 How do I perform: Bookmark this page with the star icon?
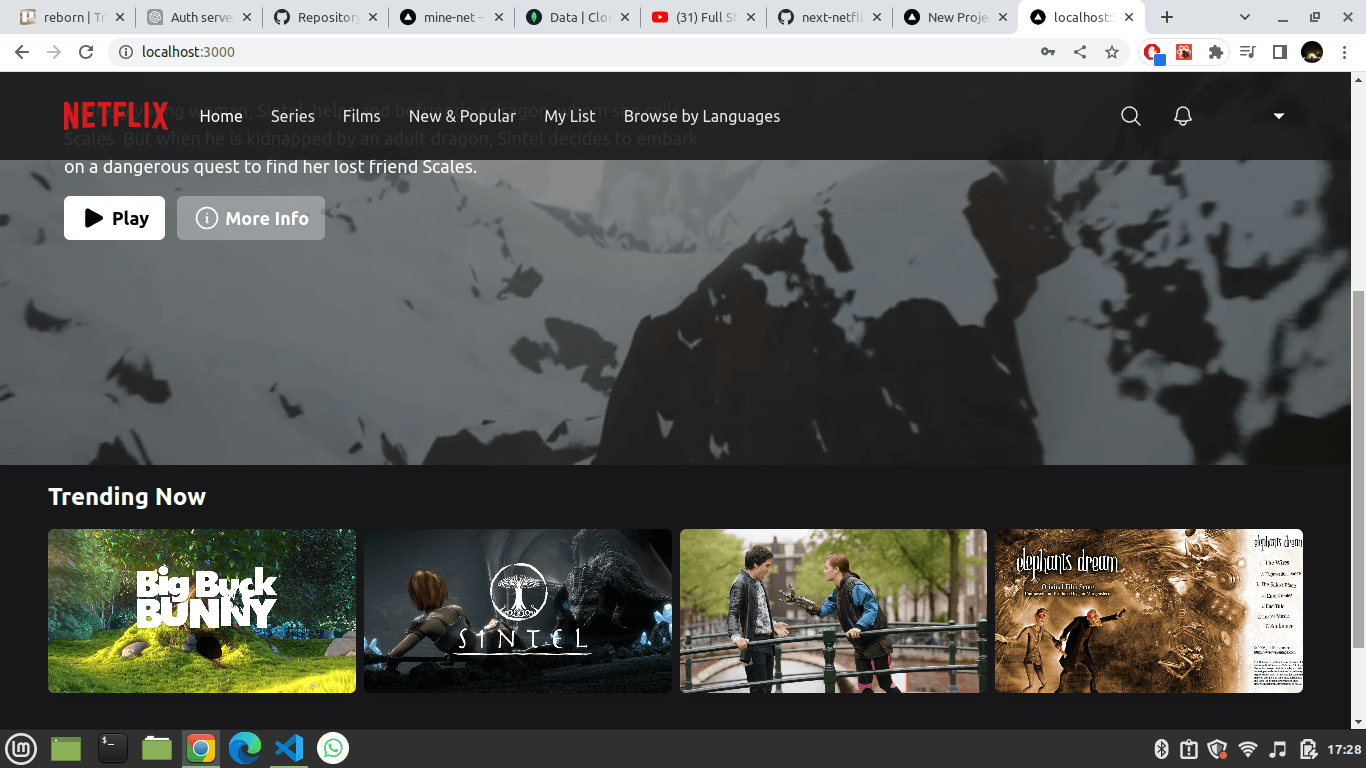[x=1112, y=52]
